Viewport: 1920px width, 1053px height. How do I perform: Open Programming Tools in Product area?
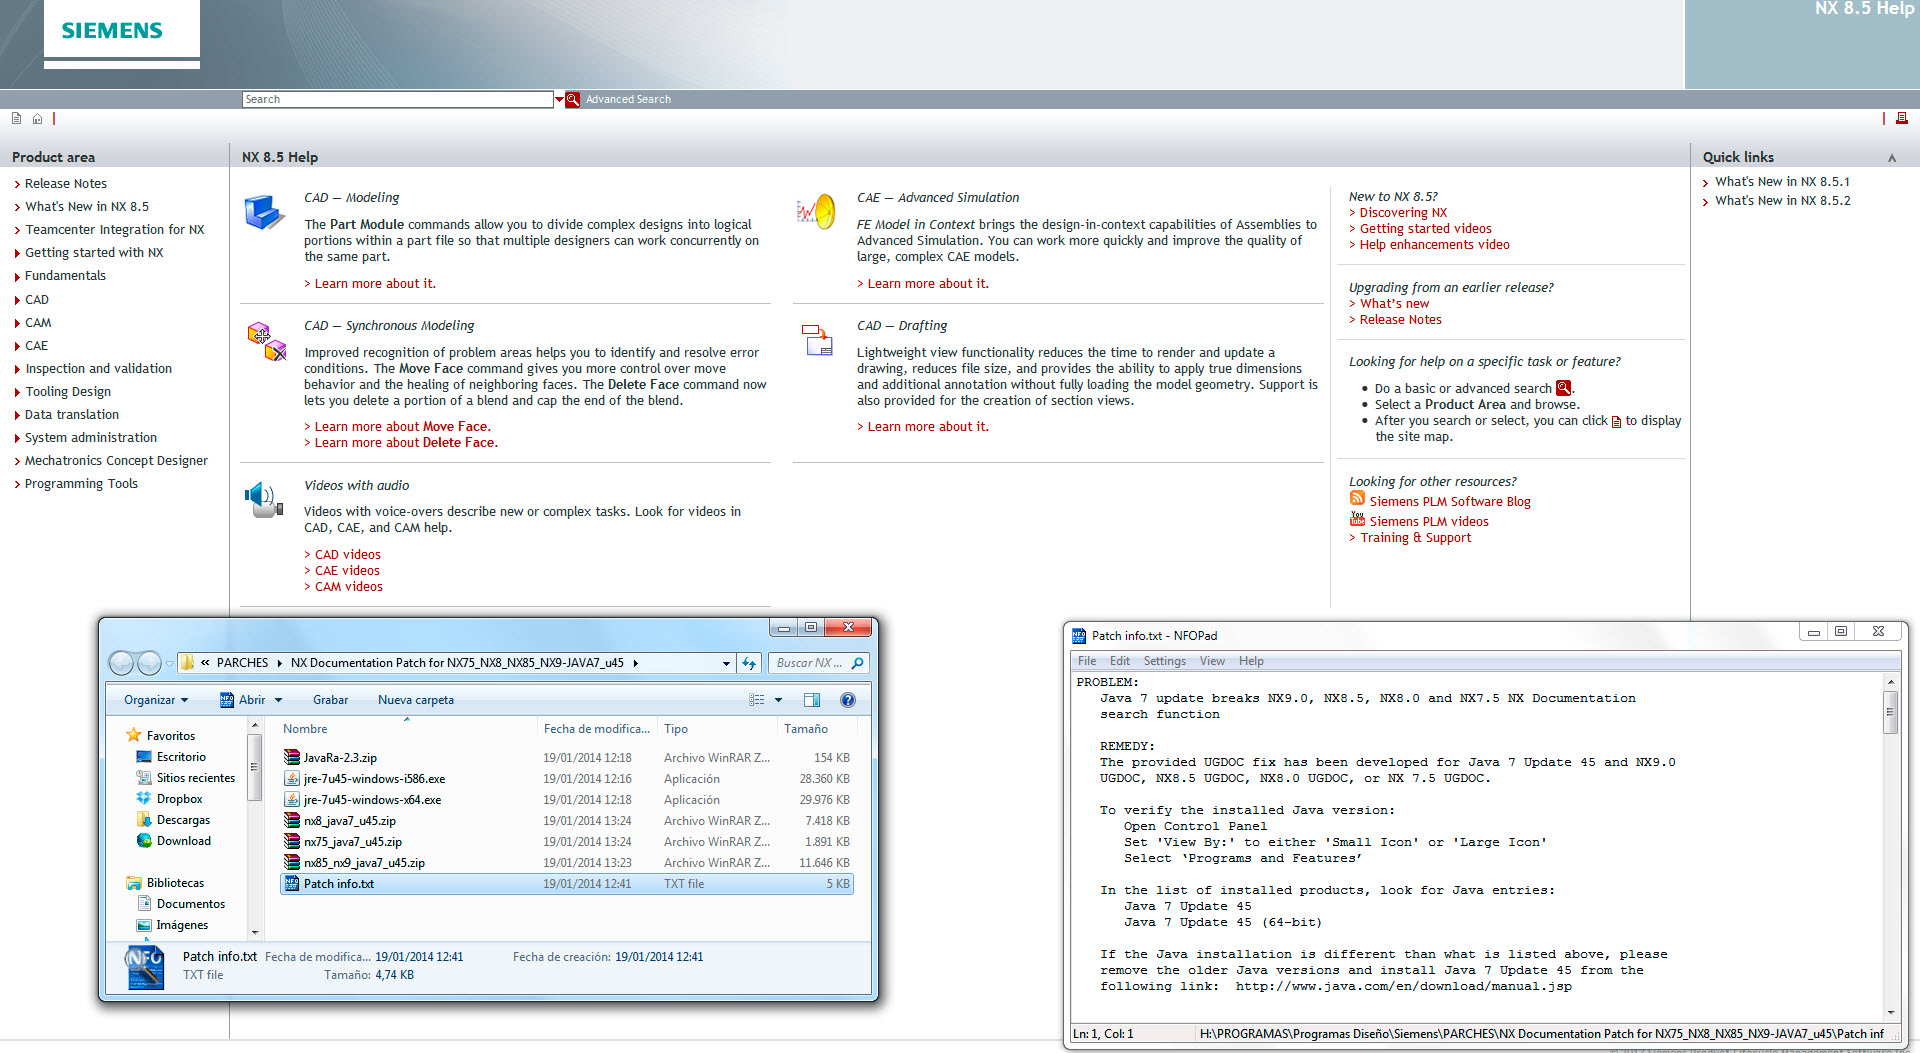pyautogui.click(x=81, y=483)
